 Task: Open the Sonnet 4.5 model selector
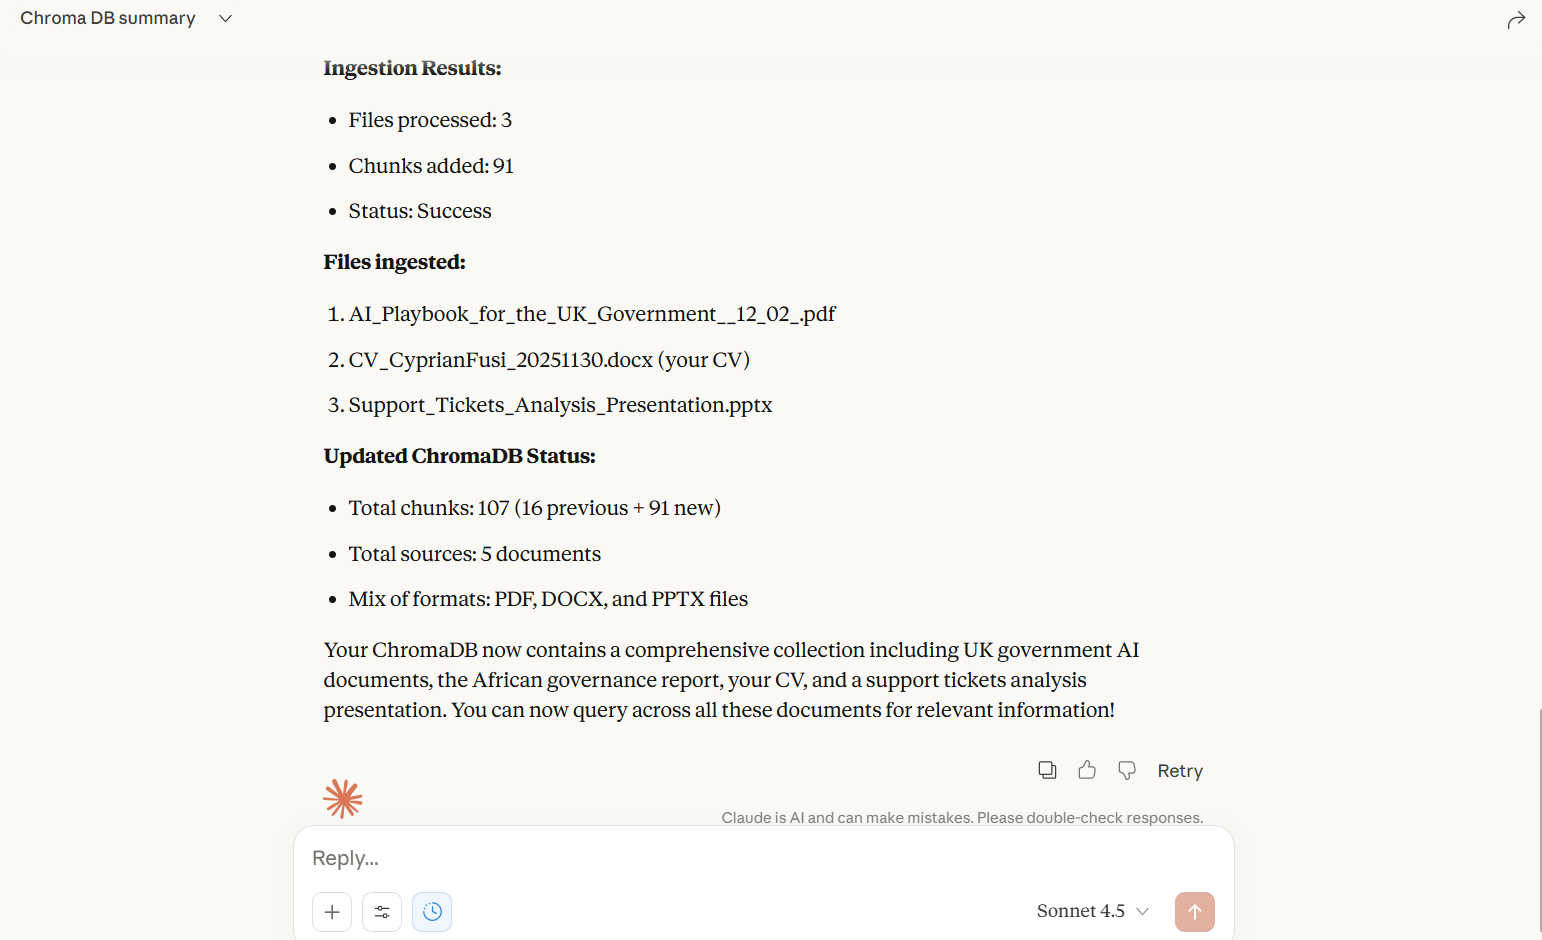coord(1092,911)
